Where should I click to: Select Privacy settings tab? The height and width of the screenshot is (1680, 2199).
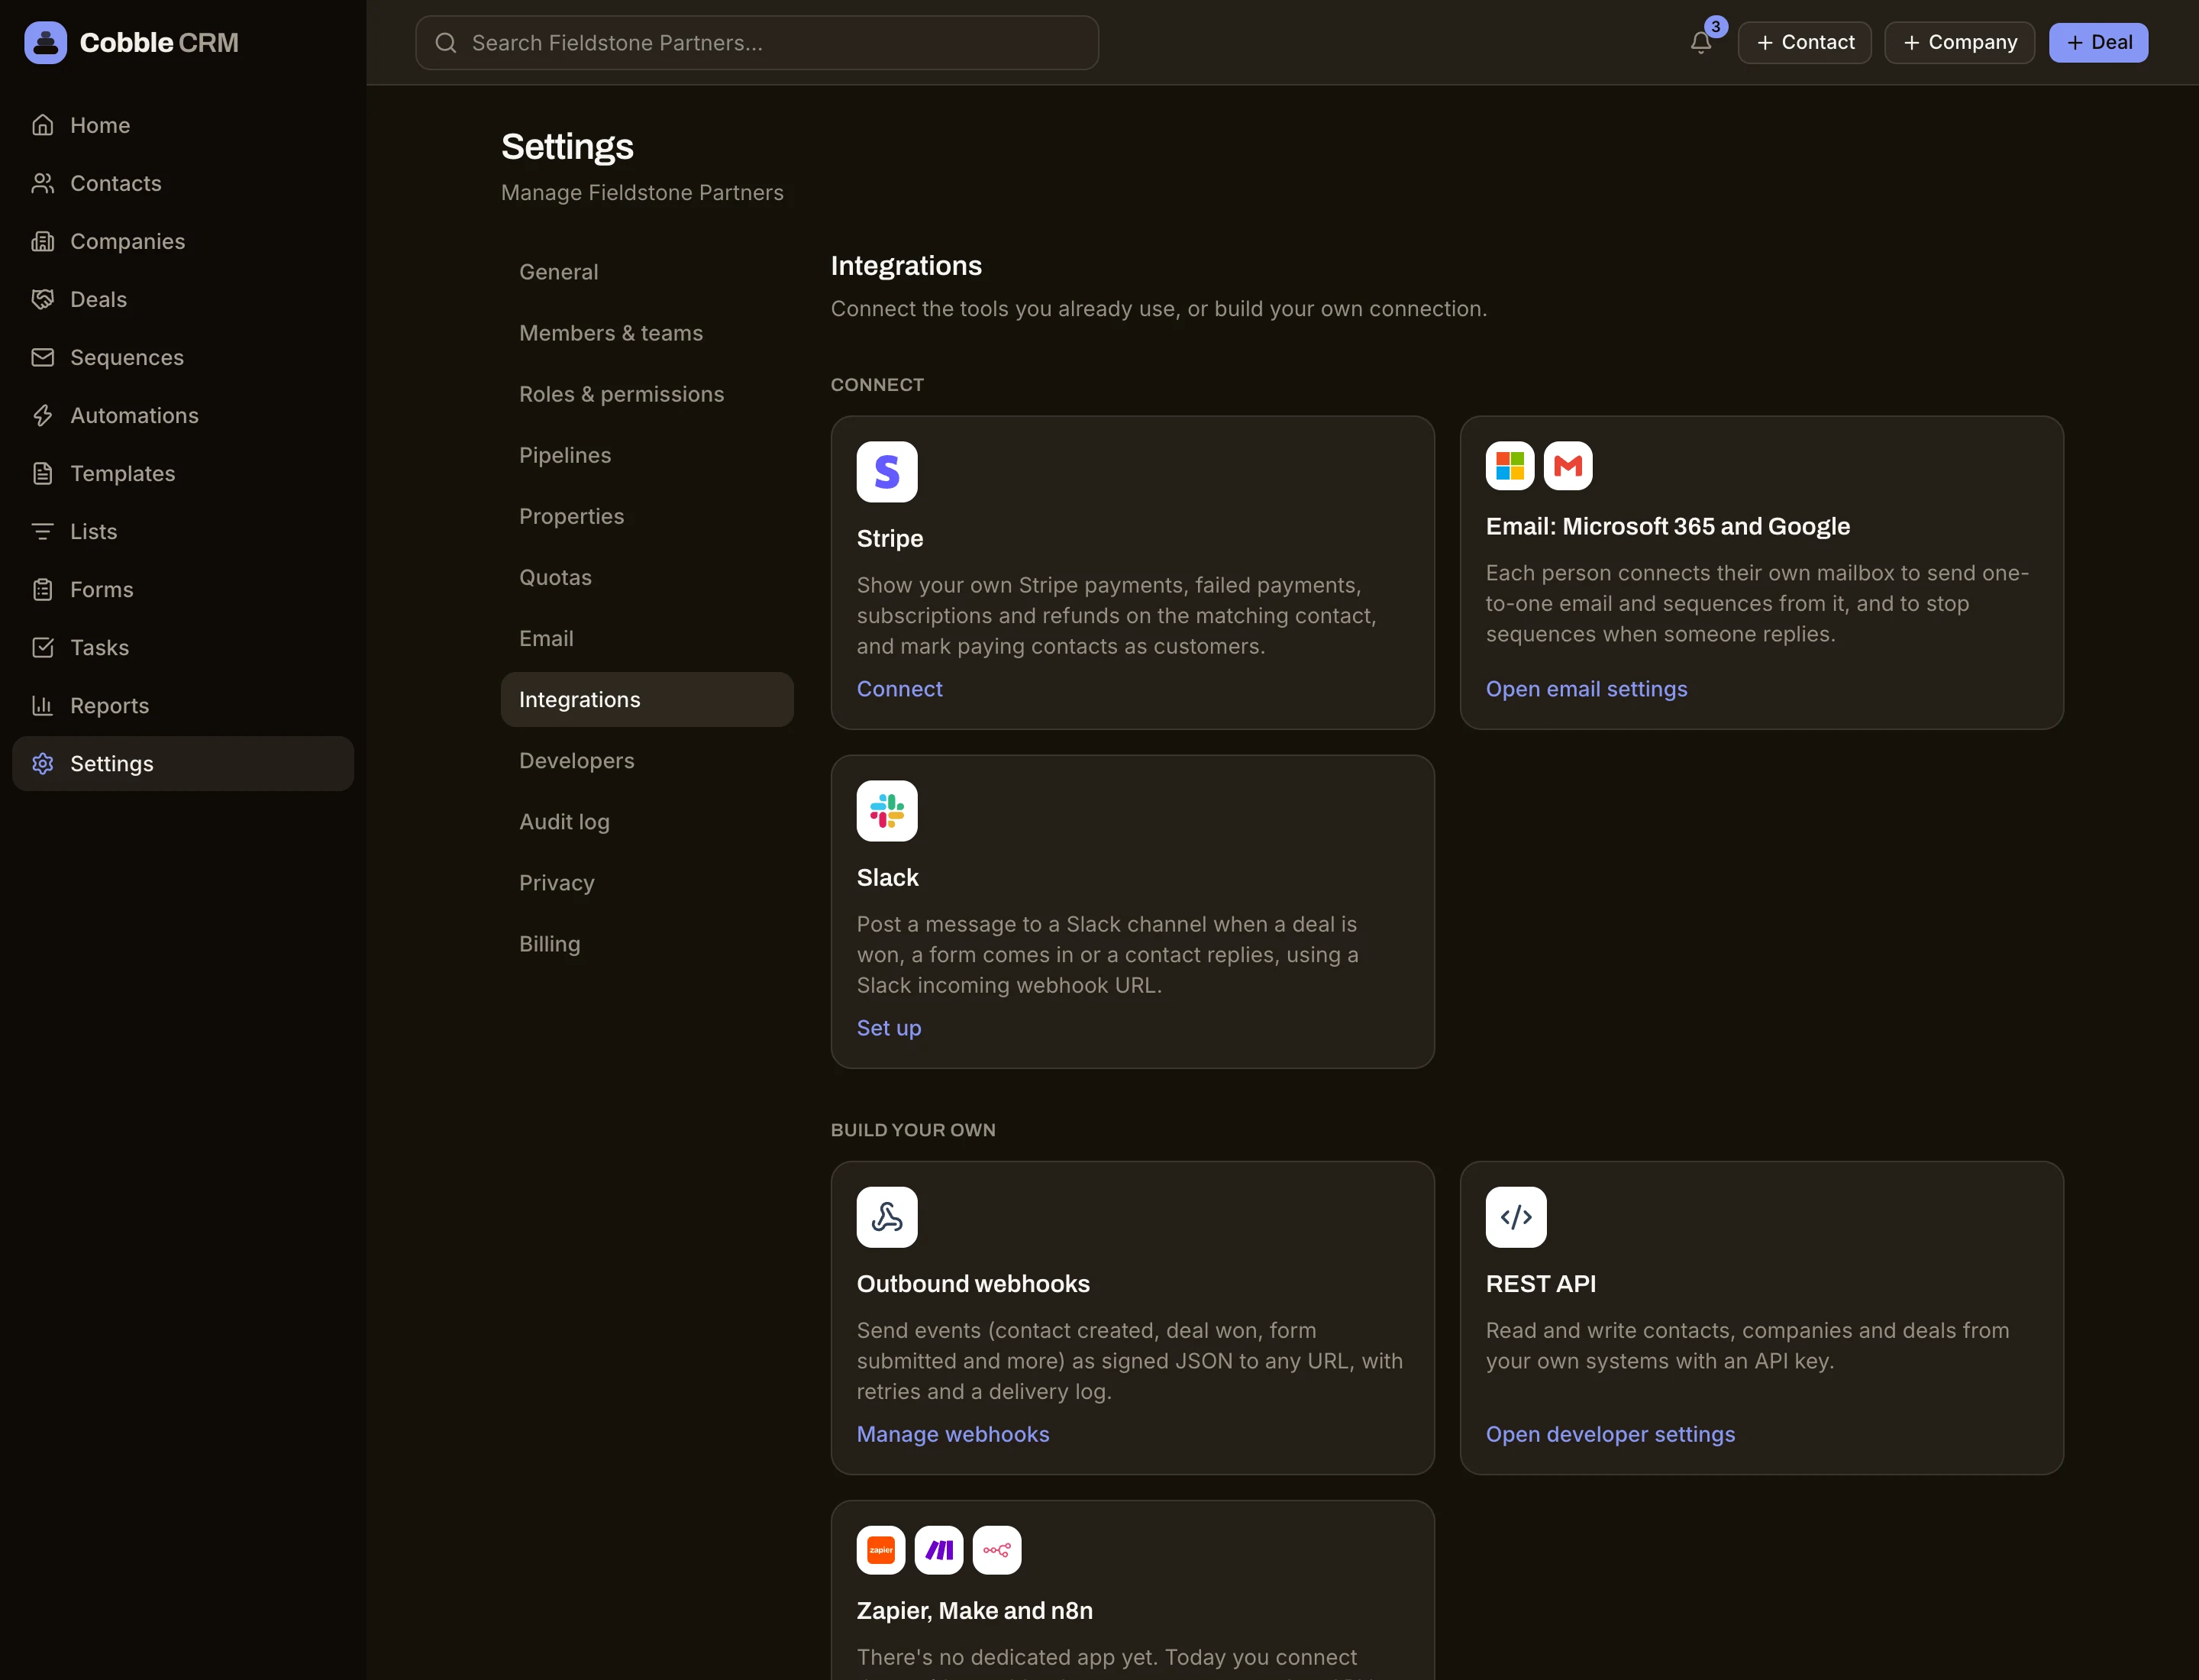point(647,882)
